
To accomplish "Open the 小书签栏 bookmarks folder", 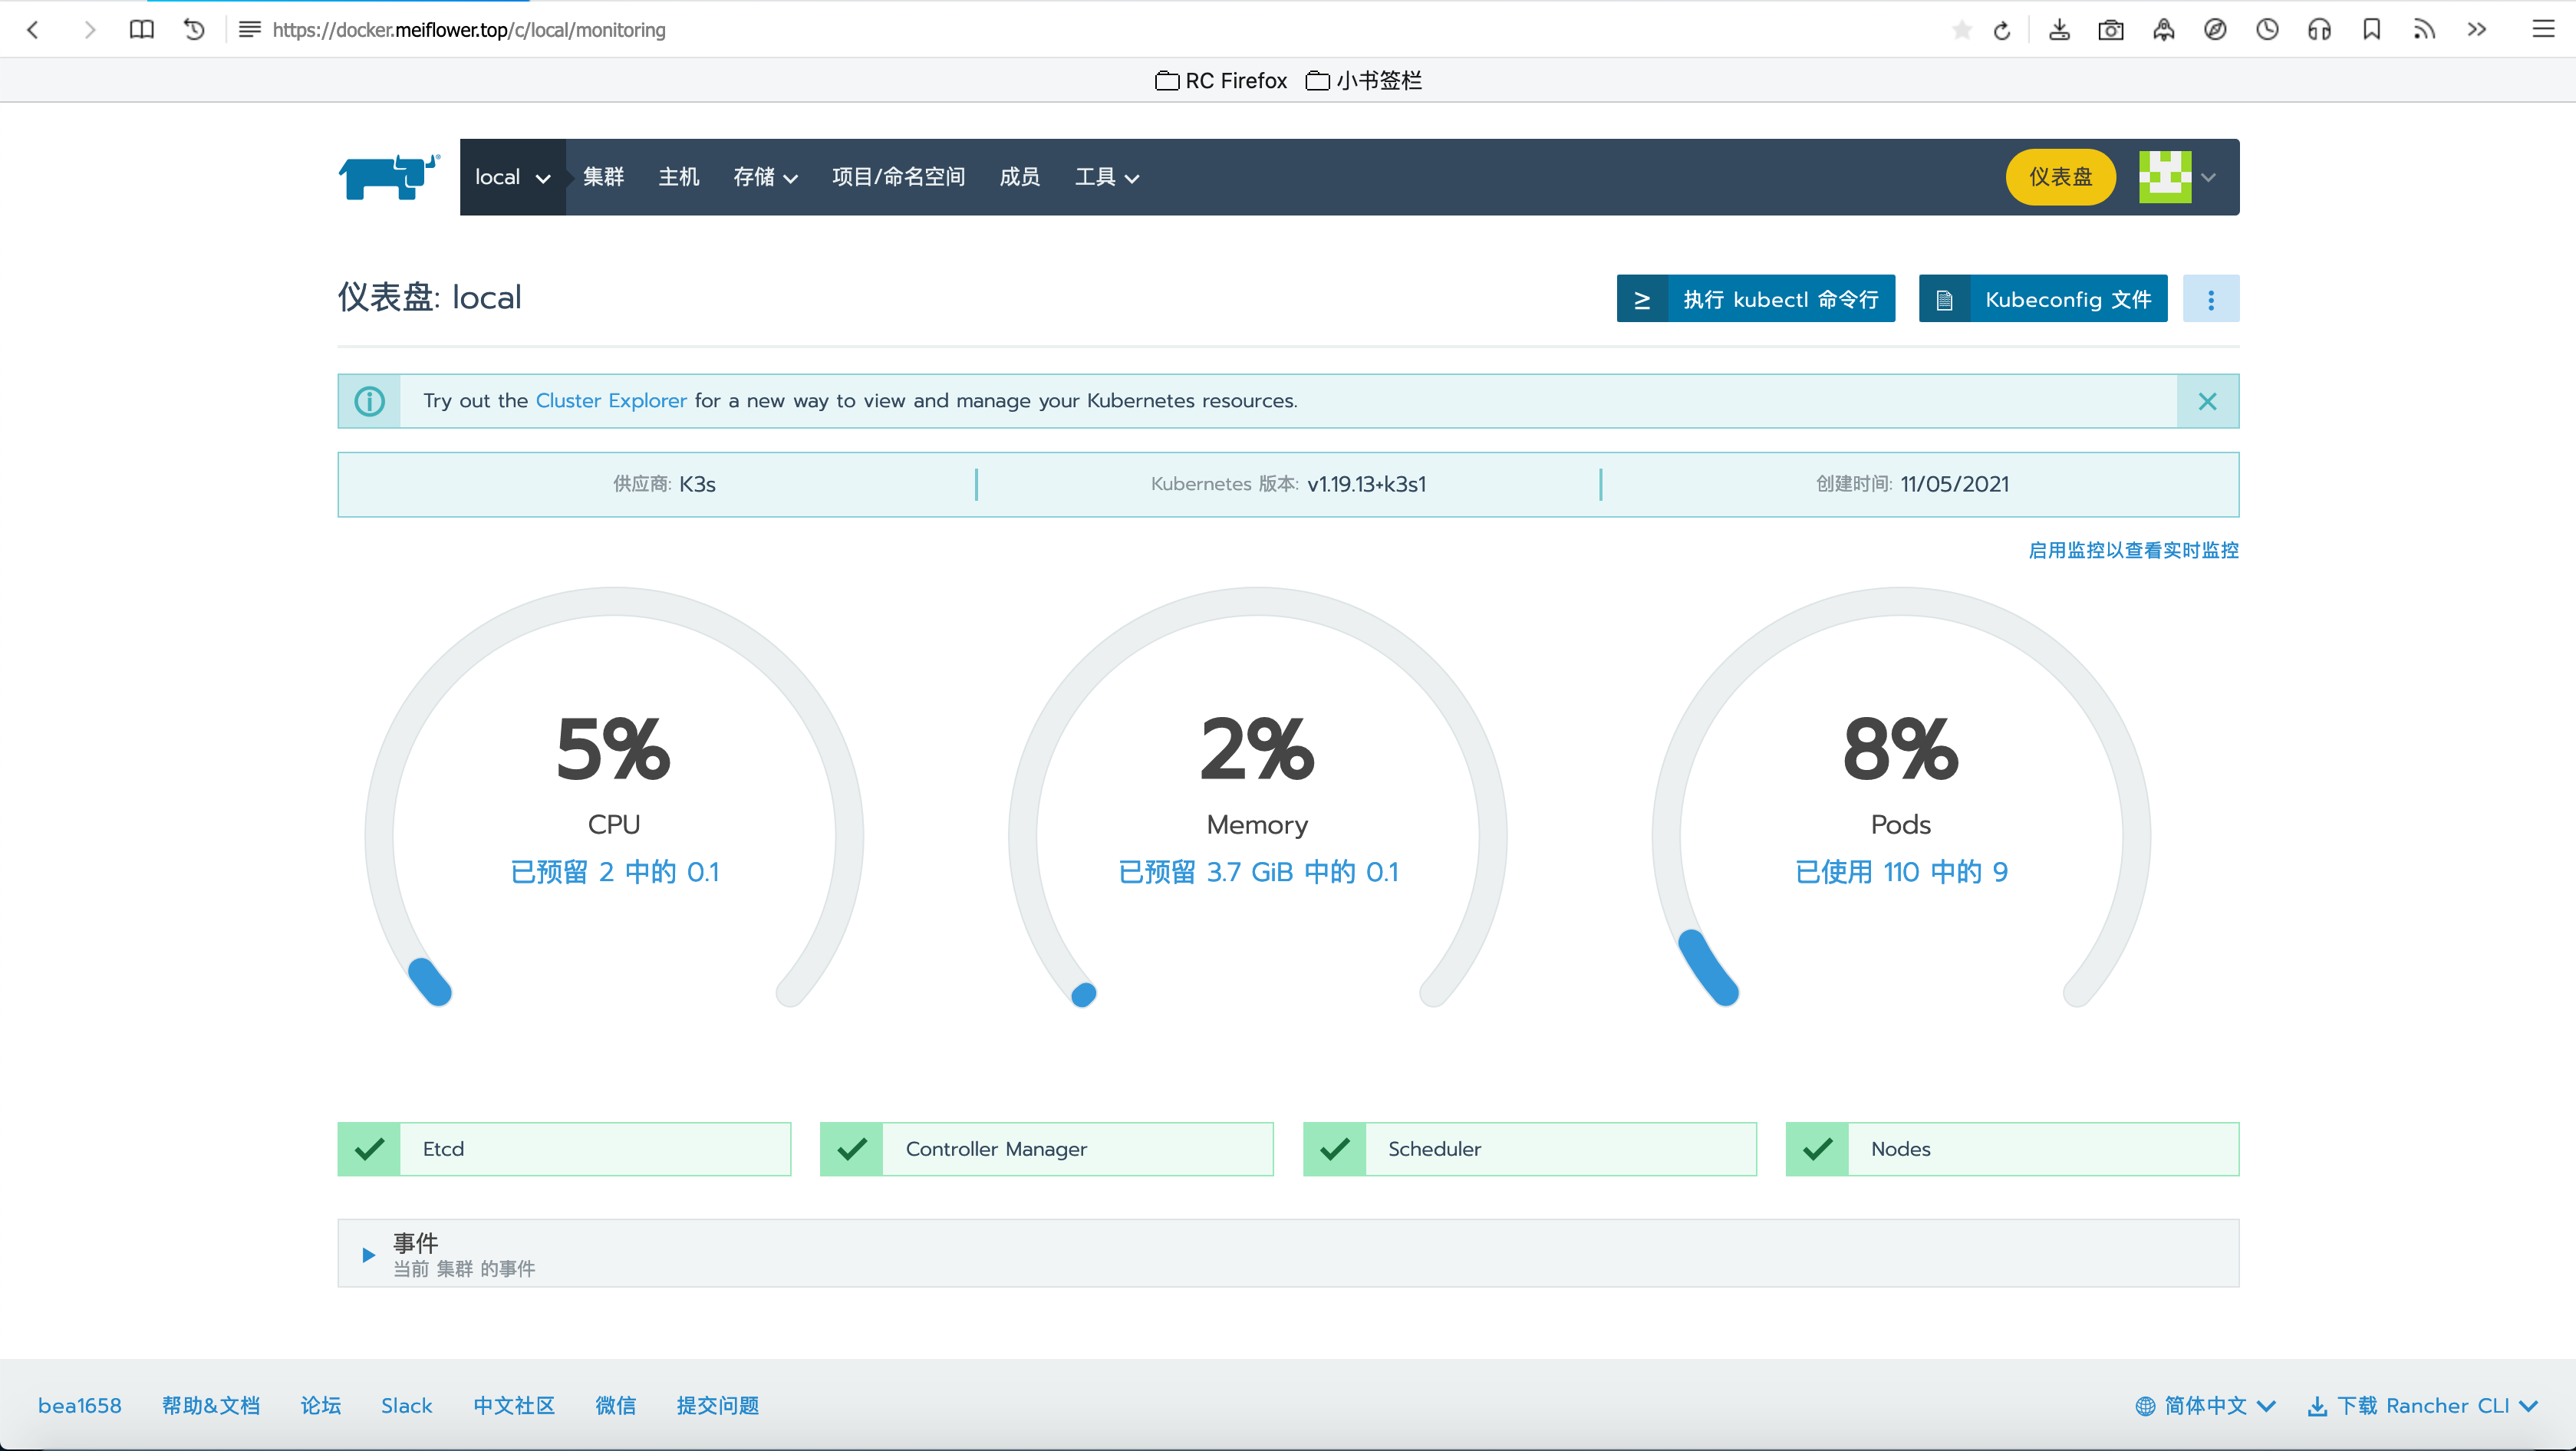I will [1364, 81].
